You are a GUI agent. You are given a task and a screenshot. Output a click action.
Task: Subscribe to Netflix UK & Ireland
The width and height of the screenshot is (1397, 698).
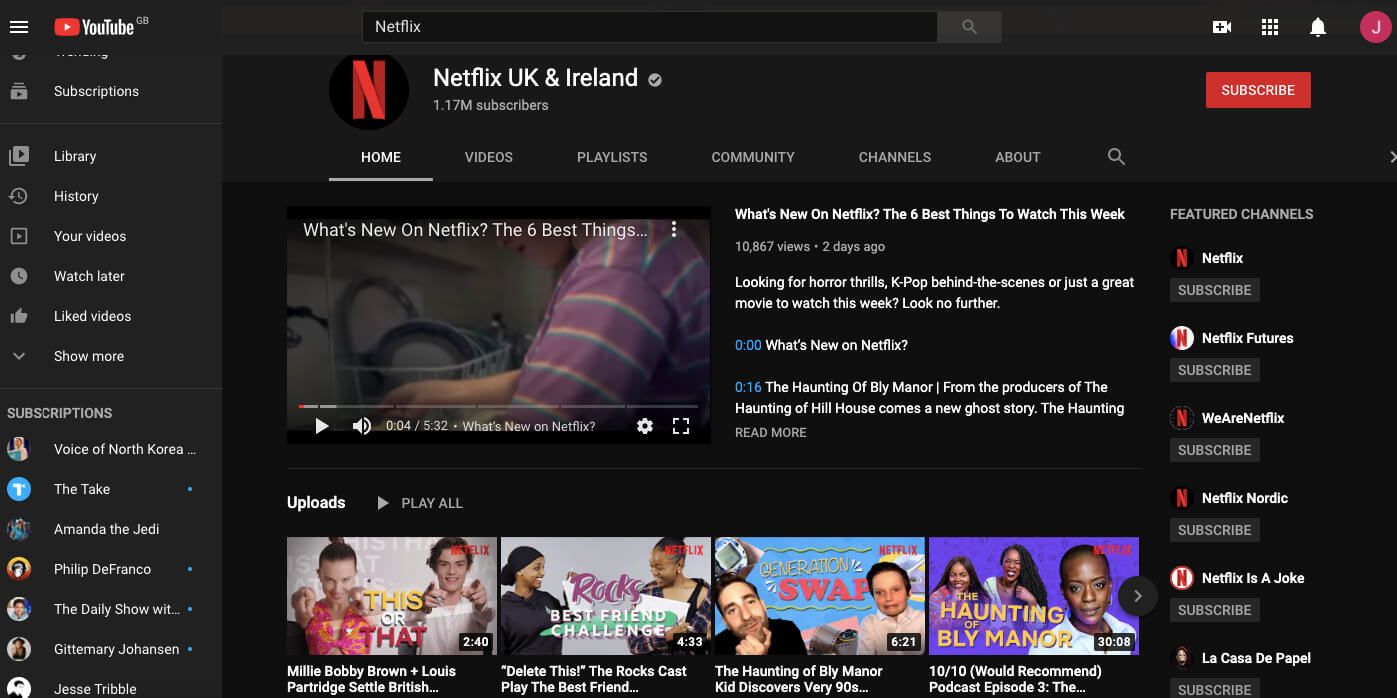pos(1258,89)
